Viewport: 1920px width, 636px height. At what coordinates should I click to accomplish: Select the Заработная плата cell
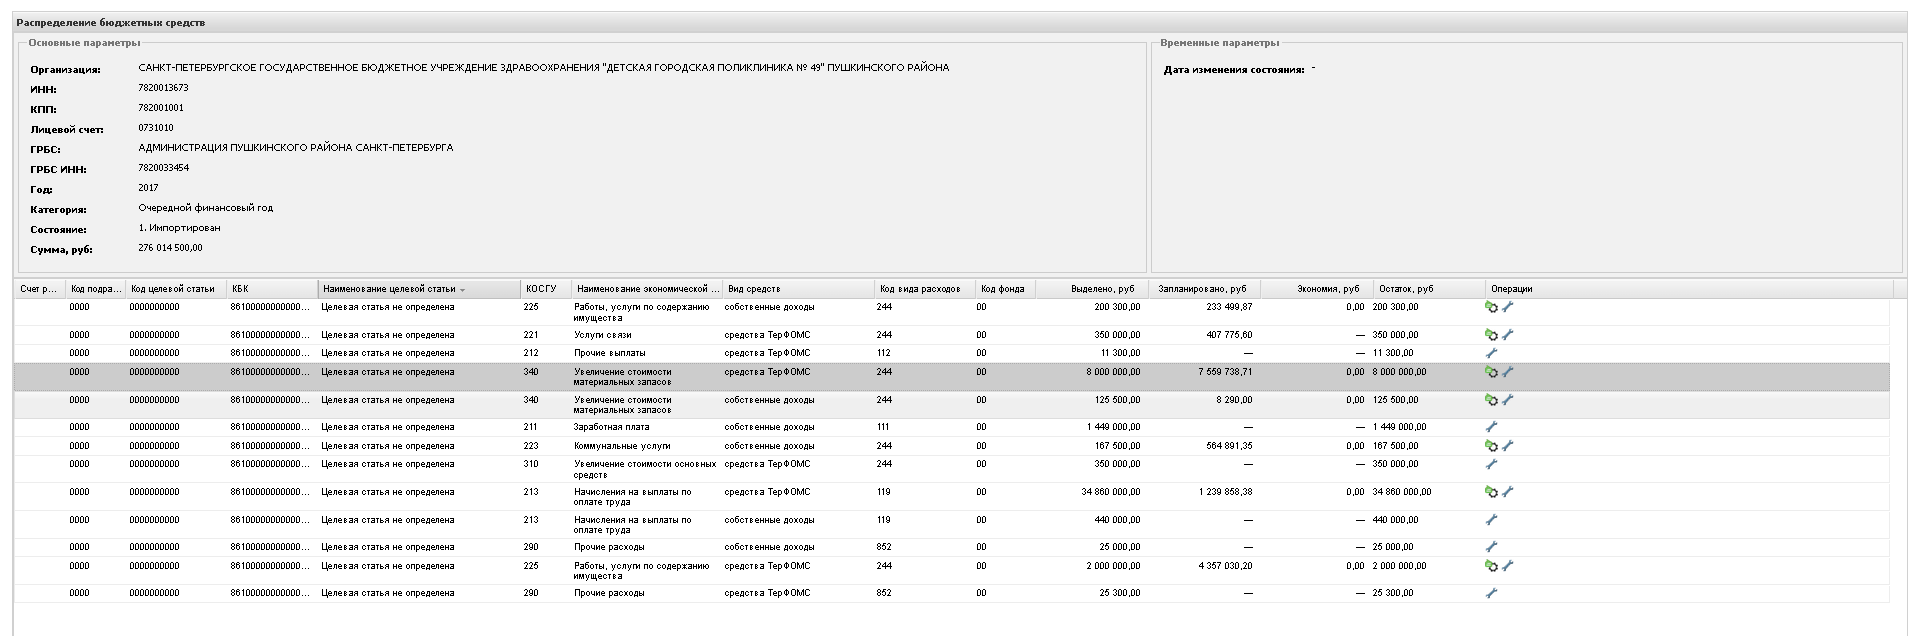(x=611, y=427)
